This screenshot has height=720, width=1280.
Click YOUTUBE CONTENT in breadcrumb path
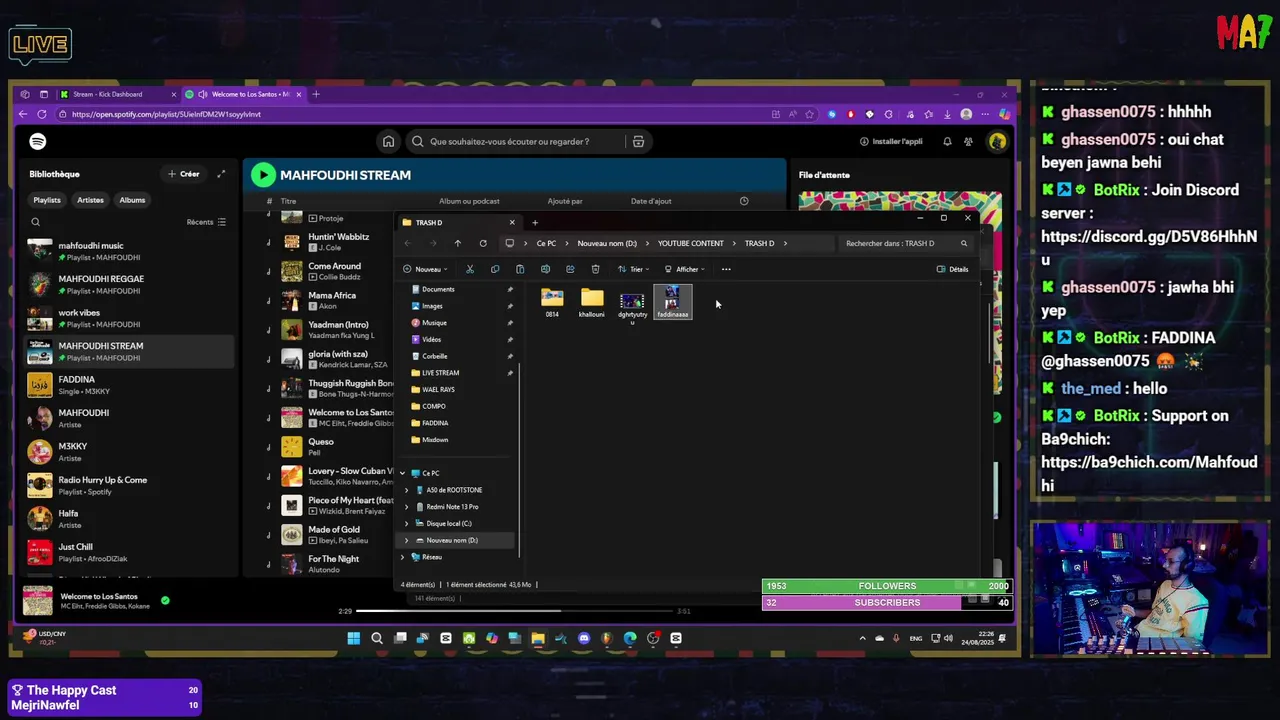point(690,243)
